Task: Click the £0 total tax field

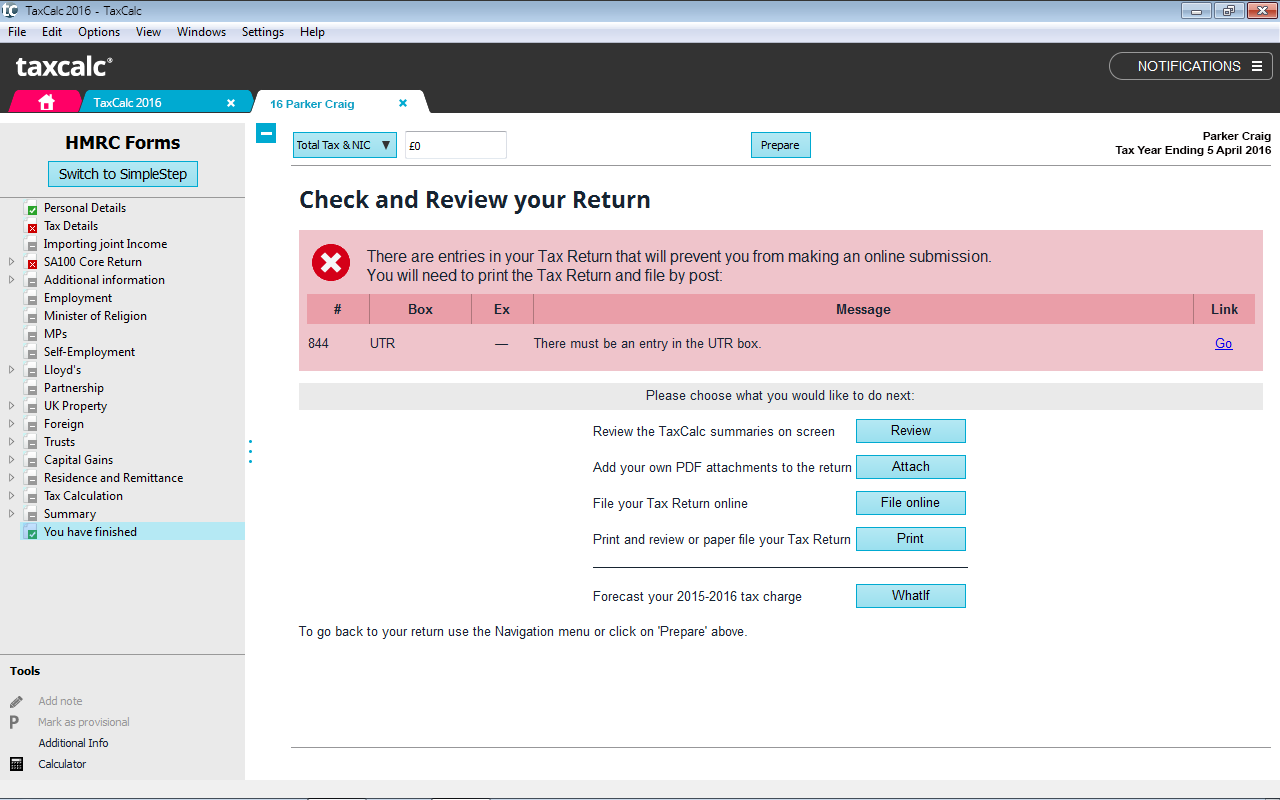Action: [x=455, y=145]
